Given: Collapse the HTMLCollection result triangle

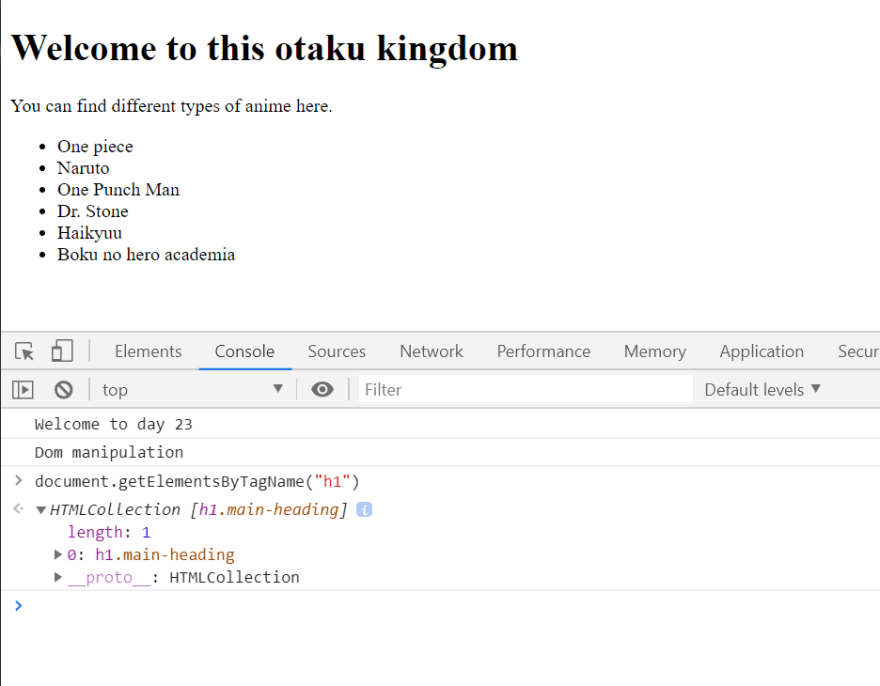Looking at the screenshot, I should coord(40,510).
